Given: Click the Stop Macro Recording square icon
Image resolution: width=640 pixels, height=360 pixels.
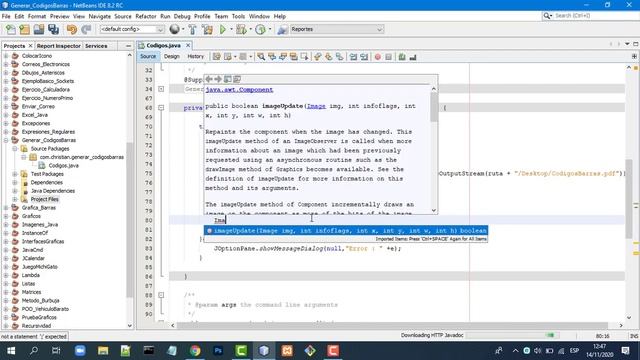Looking at the screenshot, I should 388,57.
